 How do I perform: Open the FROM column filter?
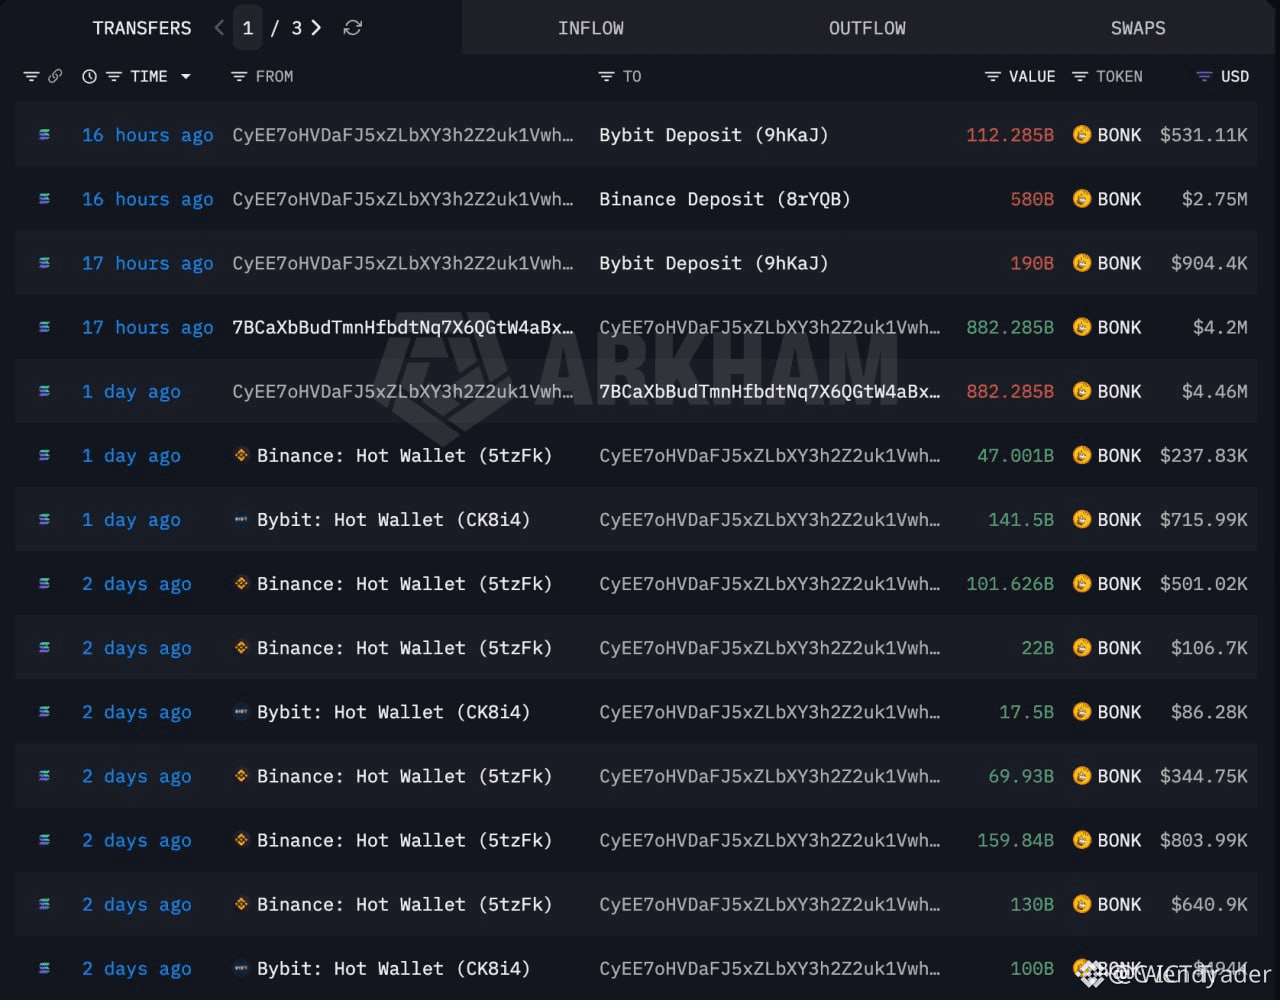tap(238, 76)
